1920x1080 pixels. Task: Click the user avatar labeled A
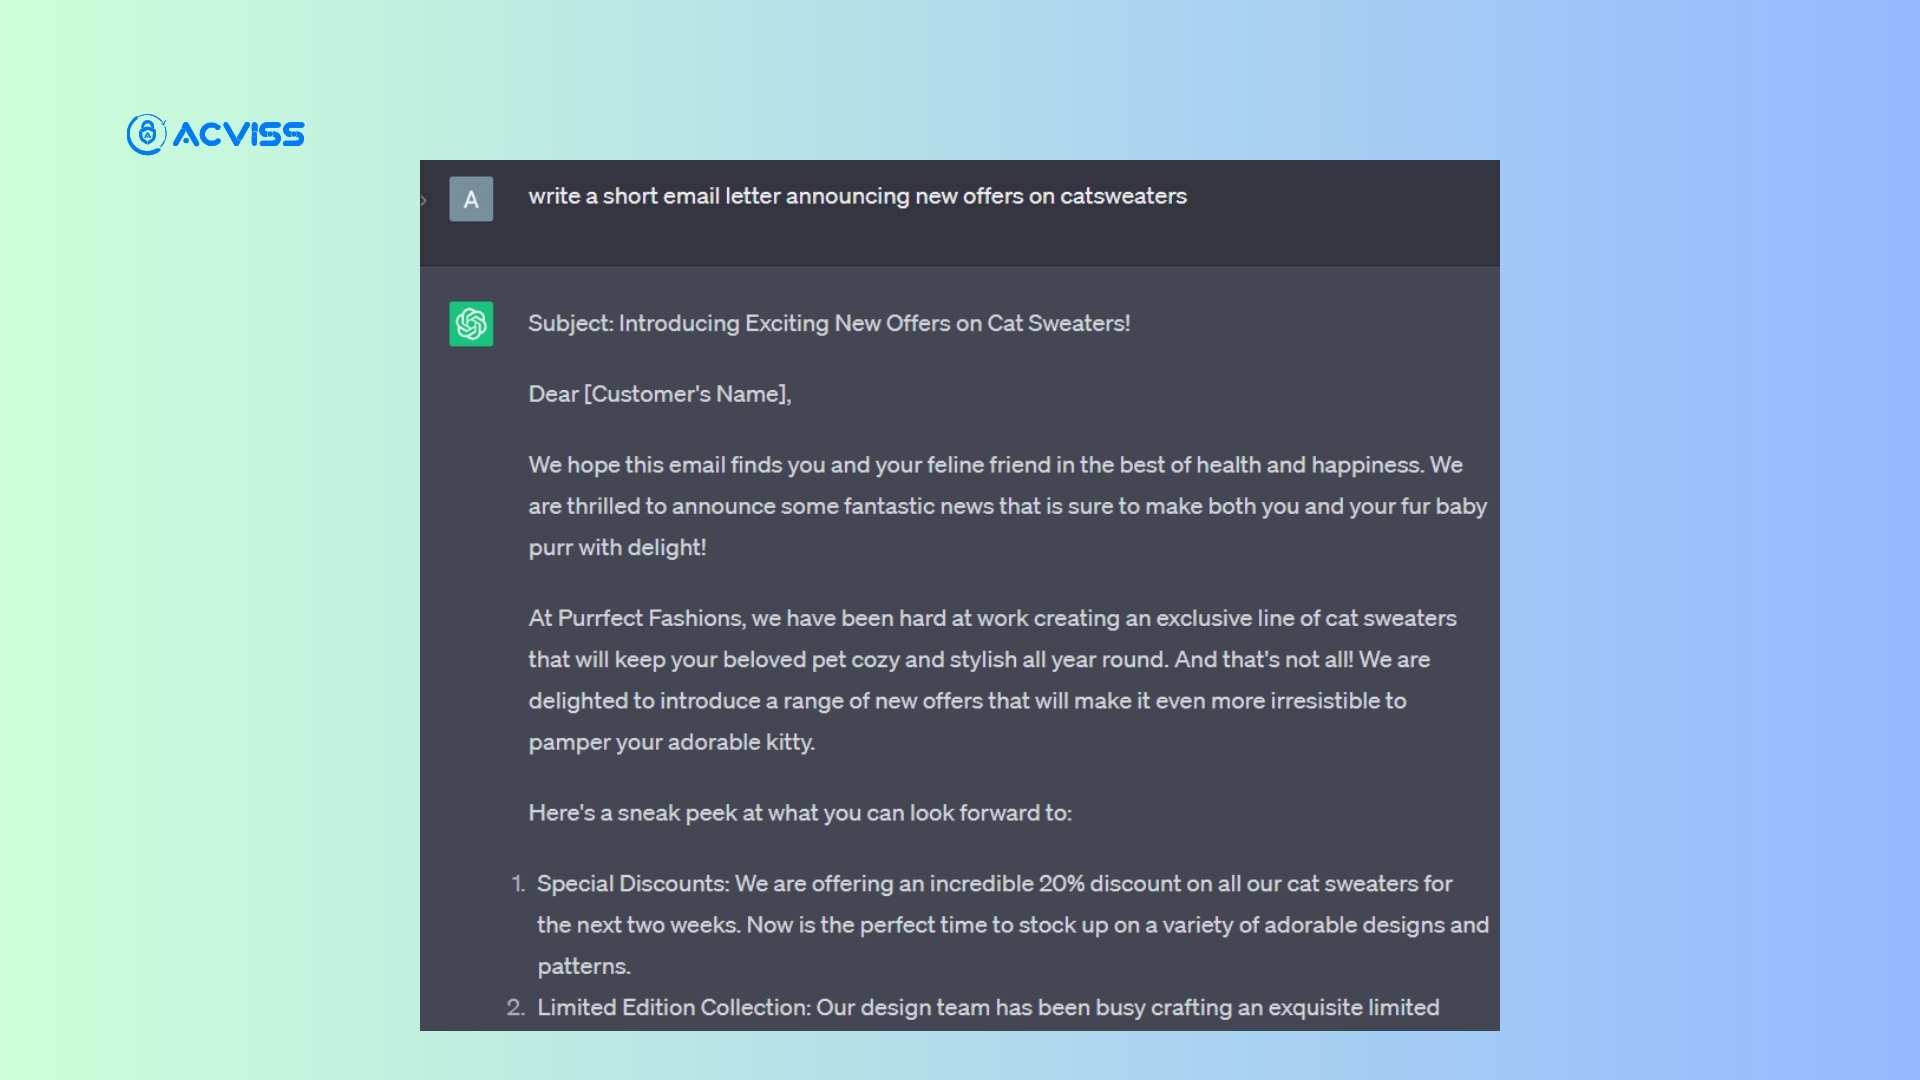click(471, 199)
